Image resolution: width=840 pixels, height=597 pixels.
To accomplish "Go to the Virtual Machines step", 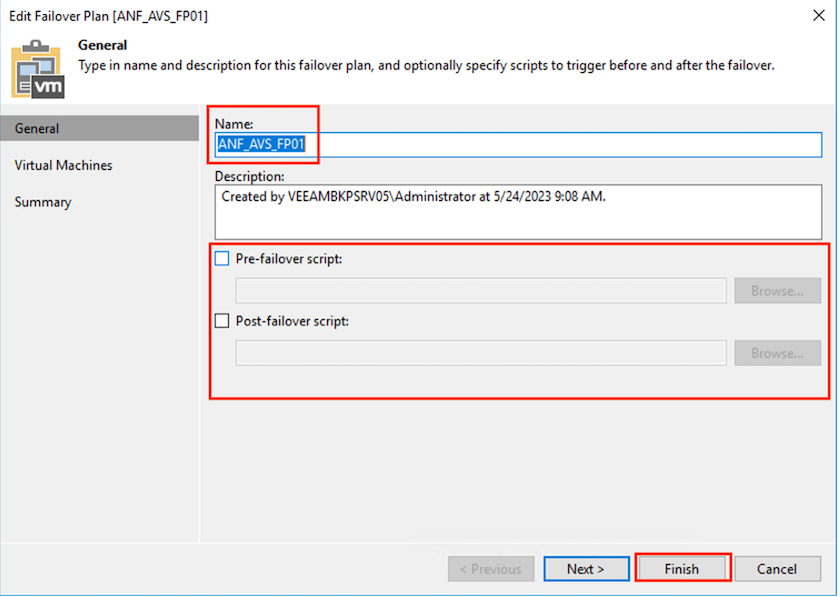I will (x=63, y=165).
